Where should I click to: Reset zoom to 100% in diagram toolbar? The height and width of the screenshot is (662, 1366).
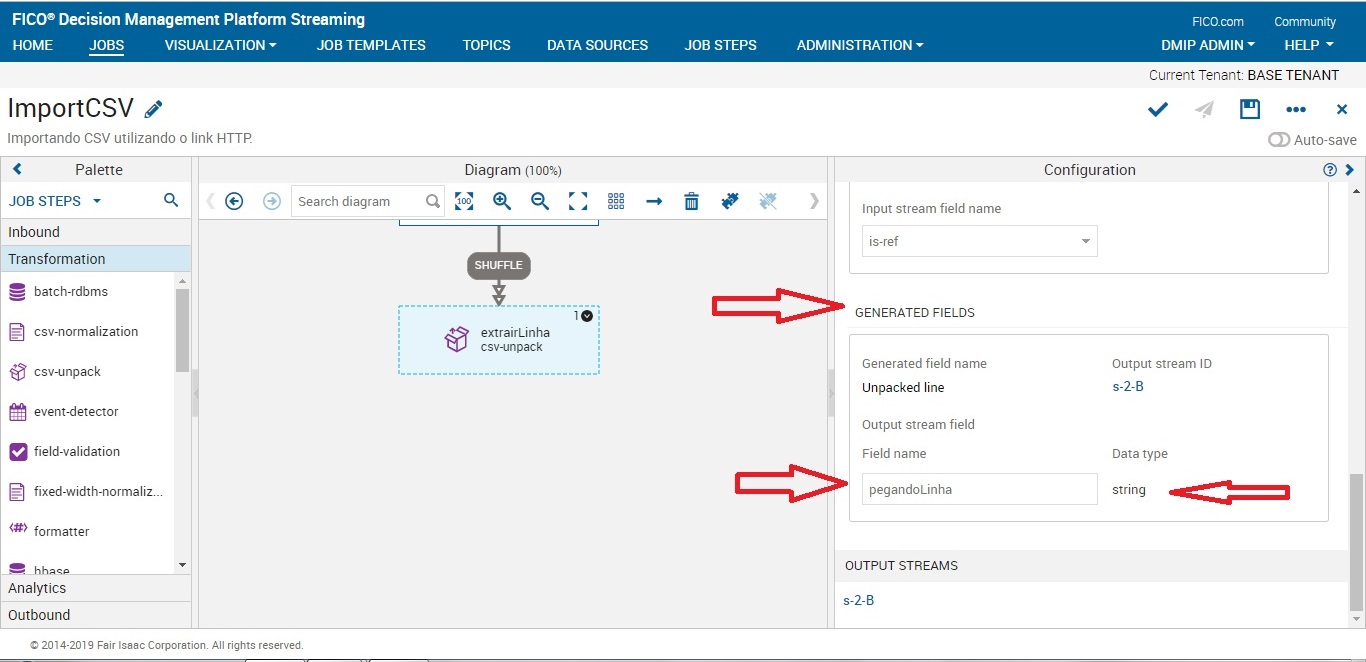(464, 201)
